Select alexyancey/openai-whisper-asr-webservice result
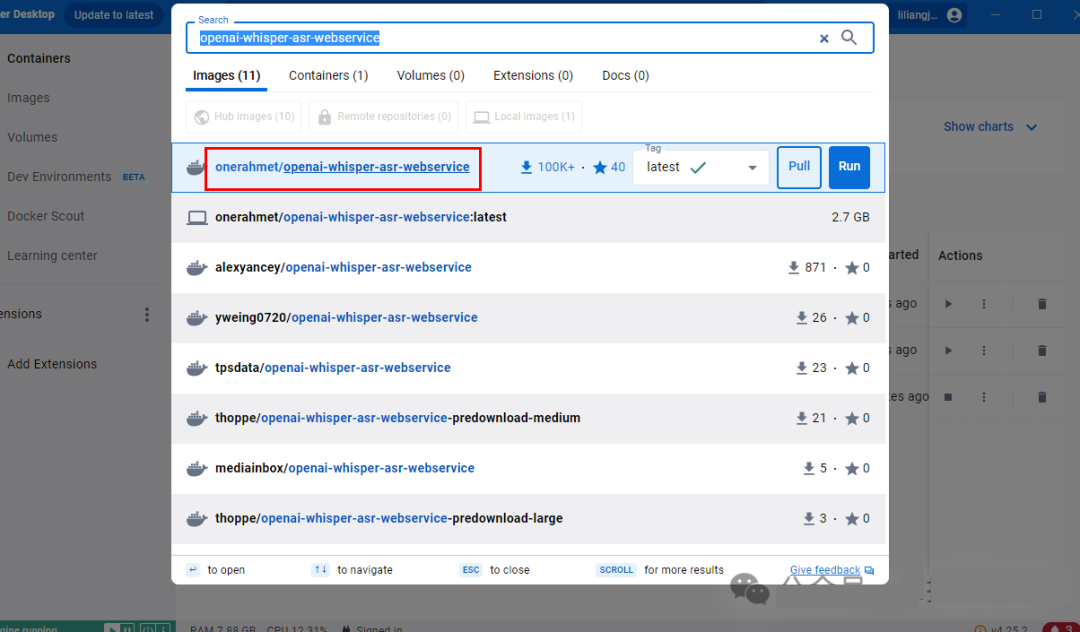The width and height of the screenshot is (1080, 632). click(x=528, y=268)
